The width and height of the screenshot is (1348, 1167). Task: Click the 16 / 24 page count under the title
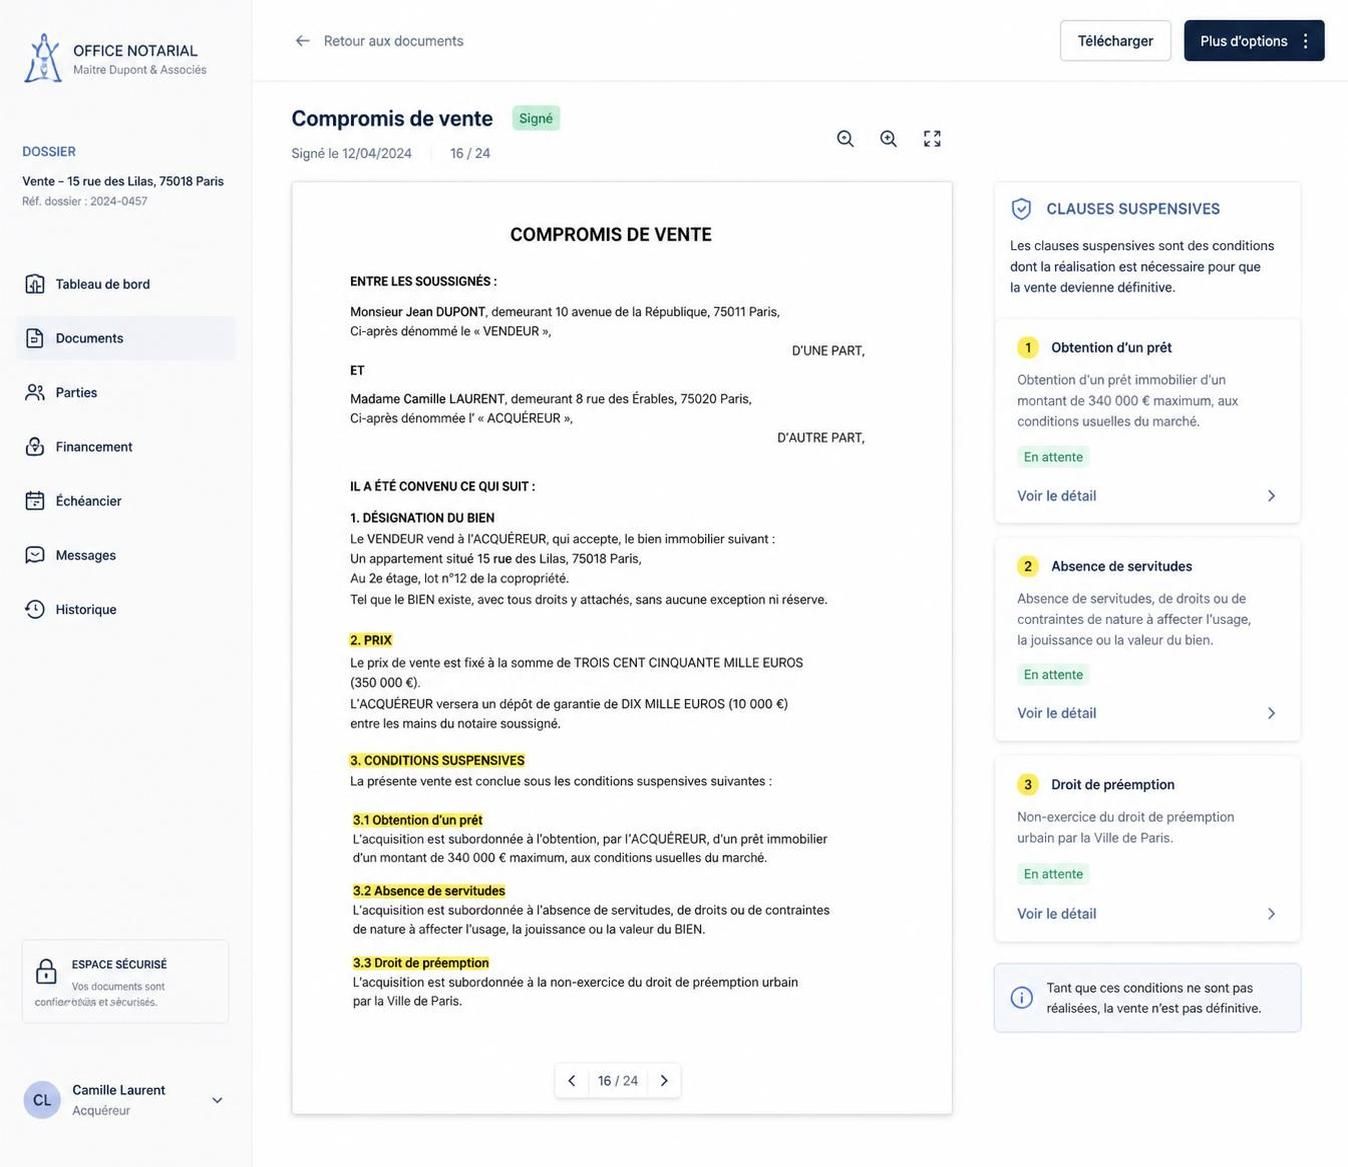click(x=470, y=153)
